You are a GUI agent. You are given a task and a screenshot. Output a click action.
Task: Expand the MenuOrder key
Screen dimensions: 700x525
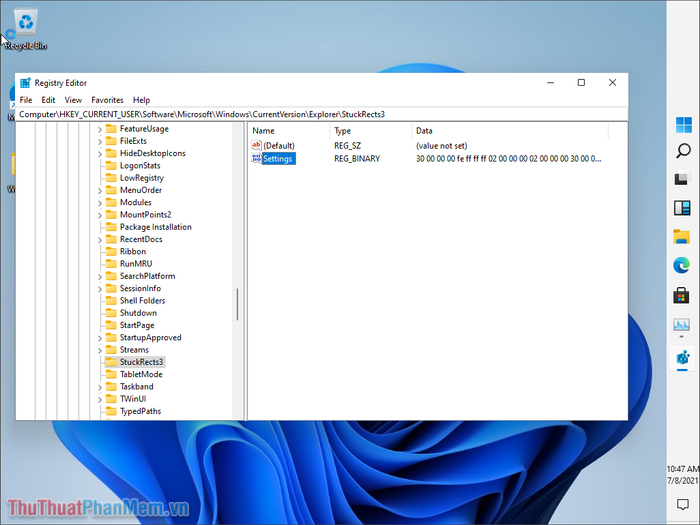(x=100, y=191)
